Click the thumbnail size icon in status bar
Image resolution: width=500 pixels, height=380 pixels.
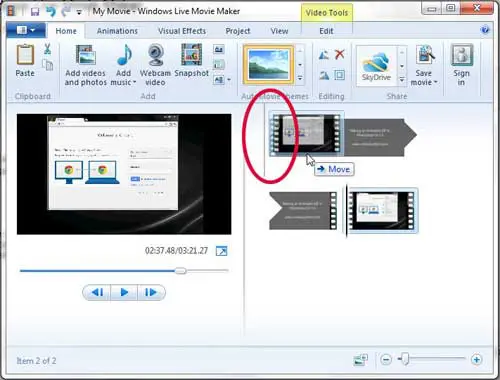point(361,360)
